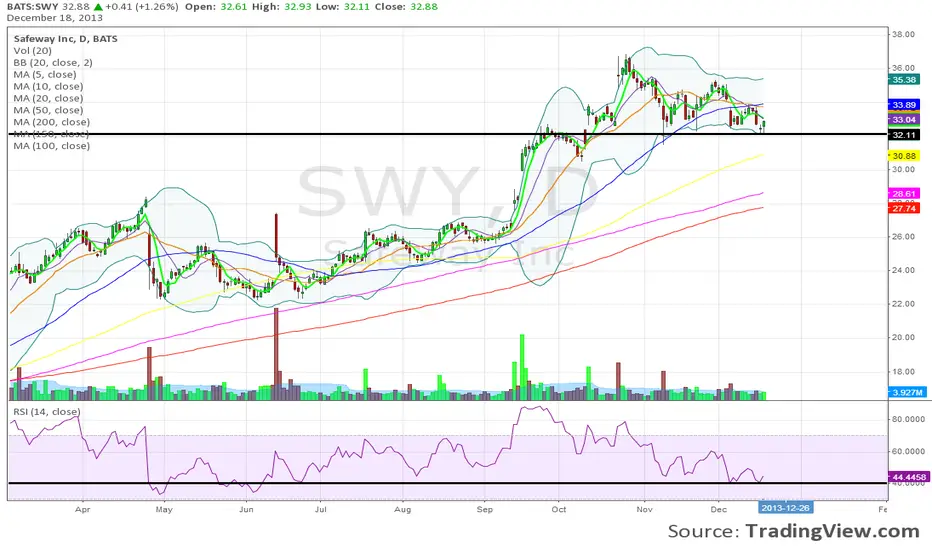Click the Source: TradingView.com credit text
Viewport: 932px width, 550px height.
click(794, 531)
